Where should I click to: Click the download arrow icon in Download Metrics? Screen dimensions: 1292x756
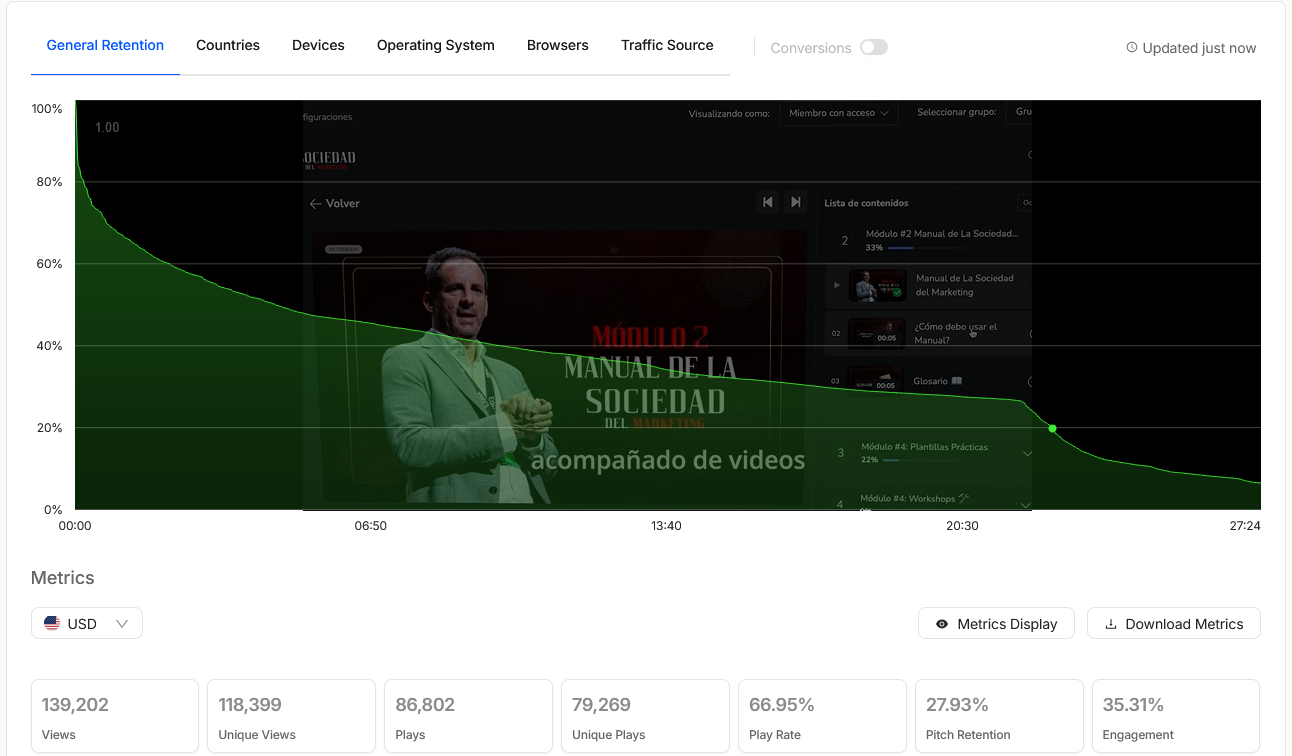1111,624
